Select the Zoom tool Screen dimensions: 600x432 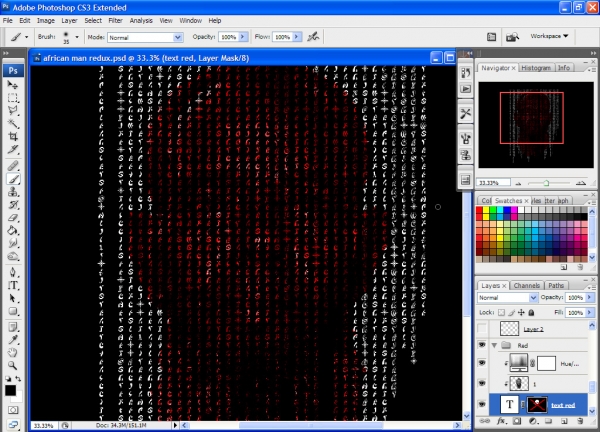13,366
